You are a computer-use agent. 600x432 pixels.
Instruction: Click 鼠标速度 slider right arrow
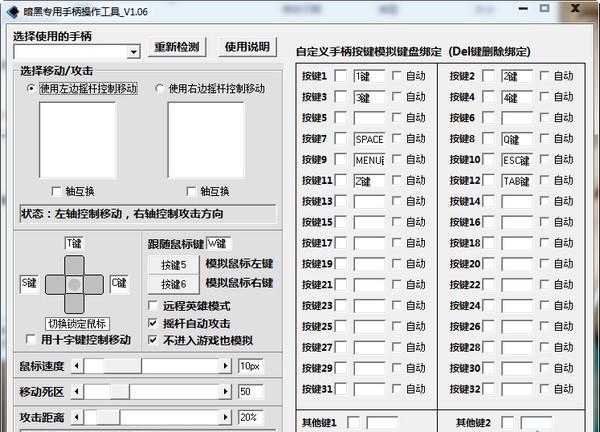pos(225,366)
